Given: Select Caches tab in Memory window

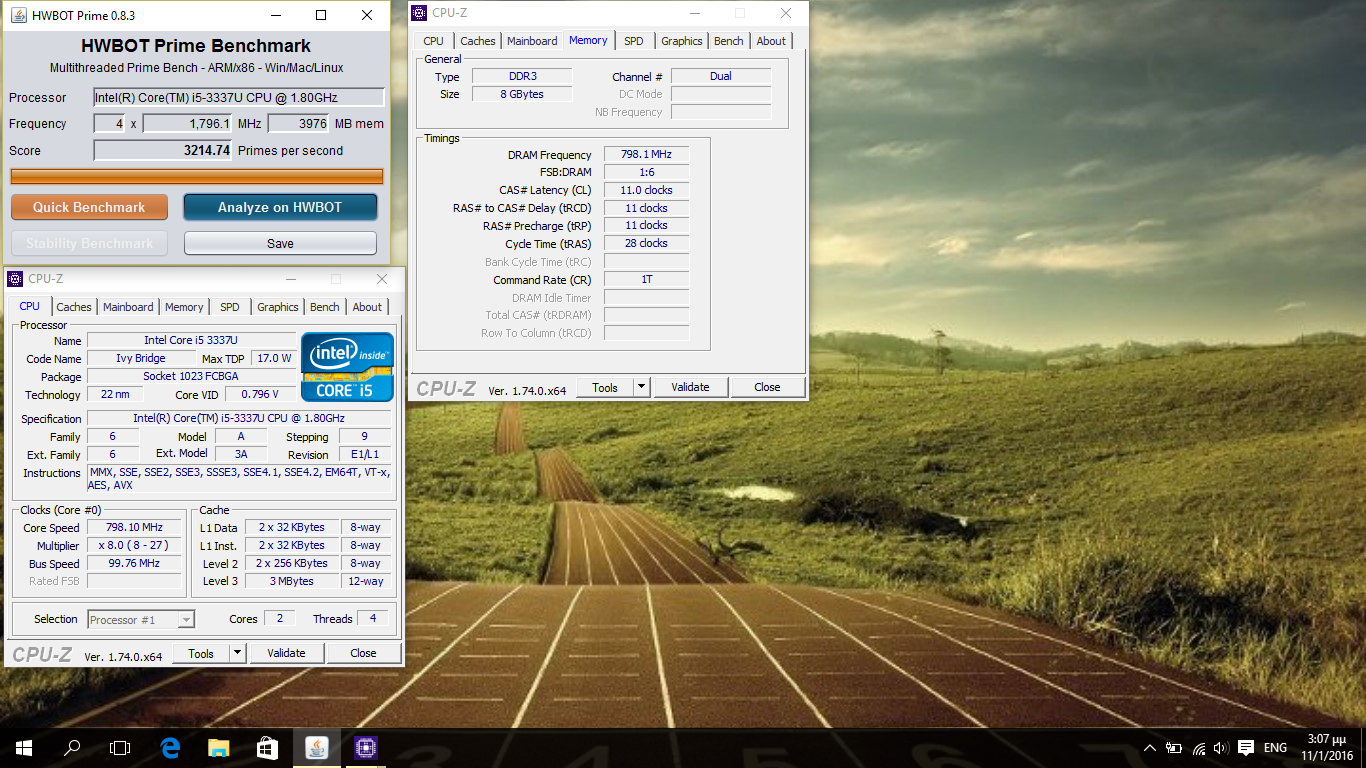Looking at the screenshot, I should (x=478, y=41).
